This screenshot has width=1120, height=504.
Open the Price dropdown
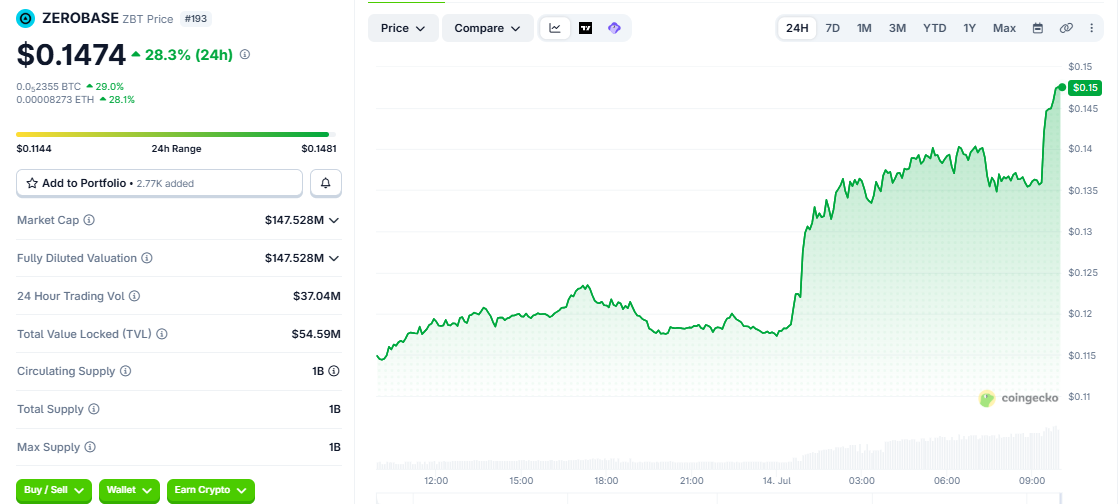click(x=403, y=28)
